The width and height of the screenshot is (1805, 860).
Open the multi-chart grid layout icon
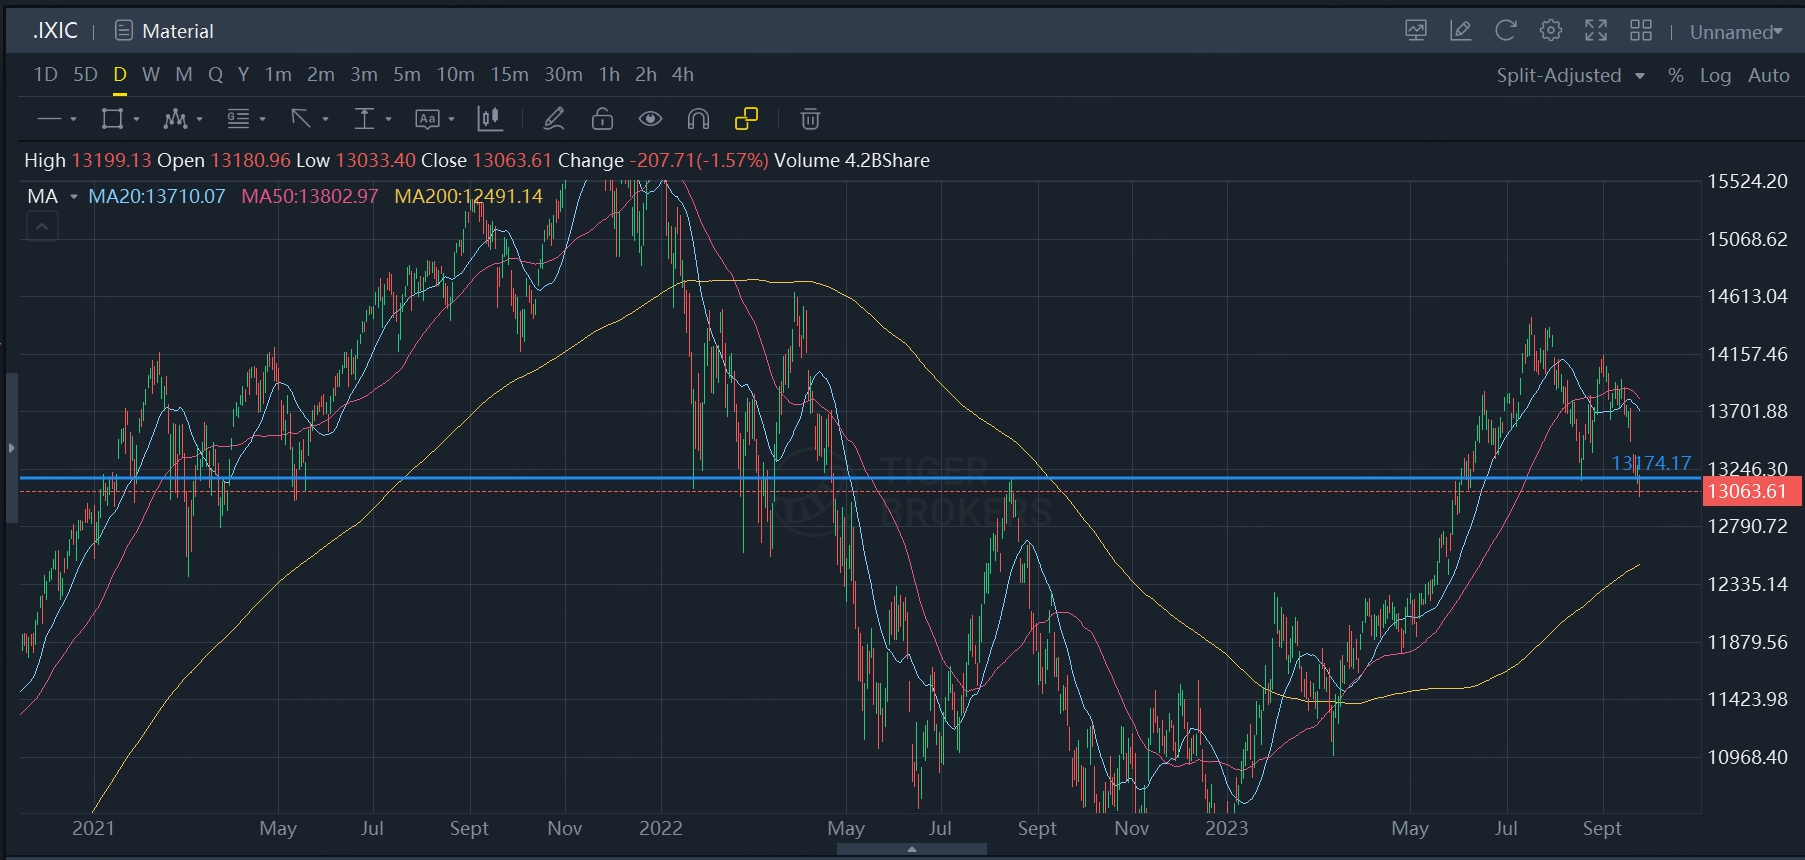pyautogui.click(x=1641, y=31)
